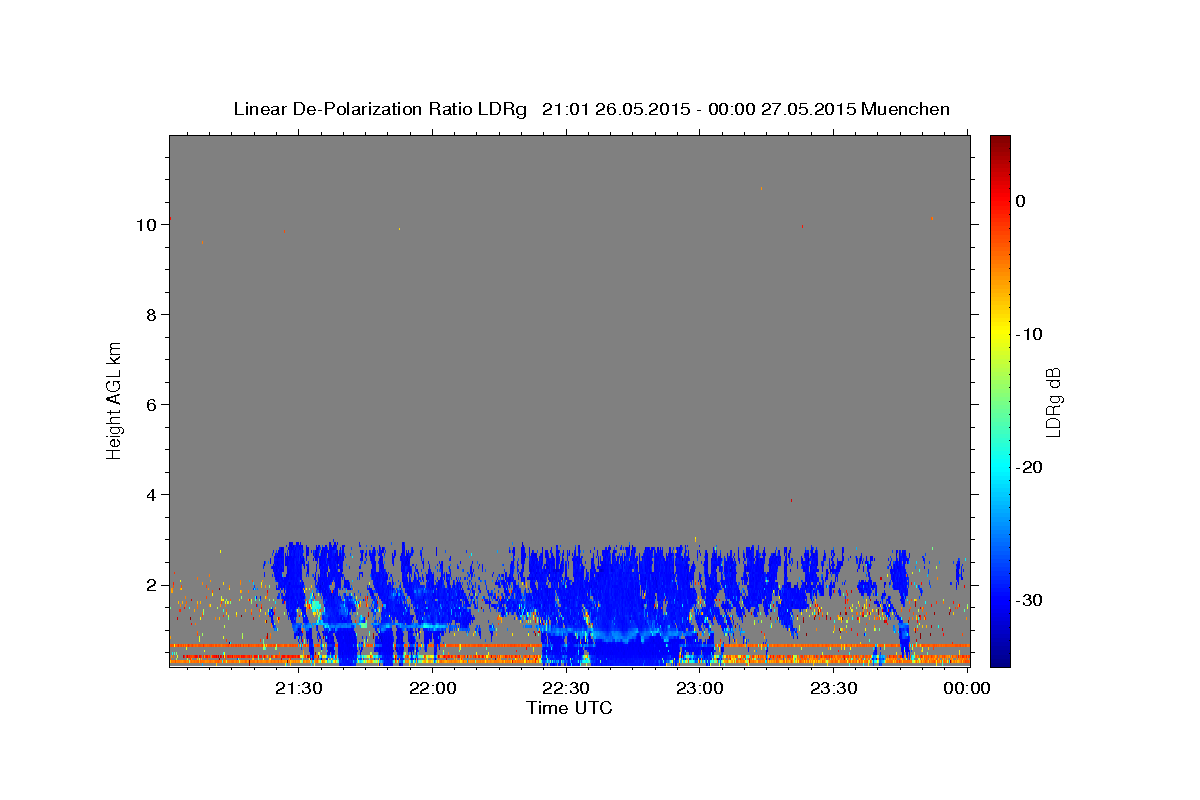
Task: Click the height tick label 8
Action: [150, 315]
